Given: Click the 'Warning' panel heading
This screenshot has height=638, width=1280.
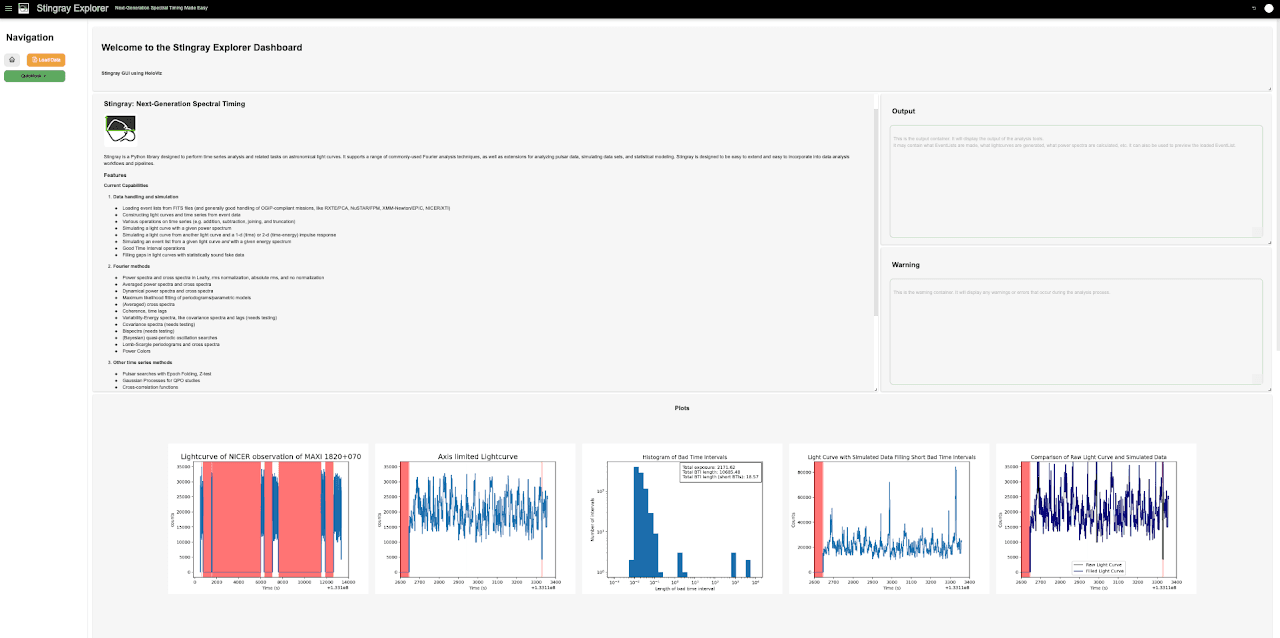Looking at the screenshot, I should click(905, 265).
